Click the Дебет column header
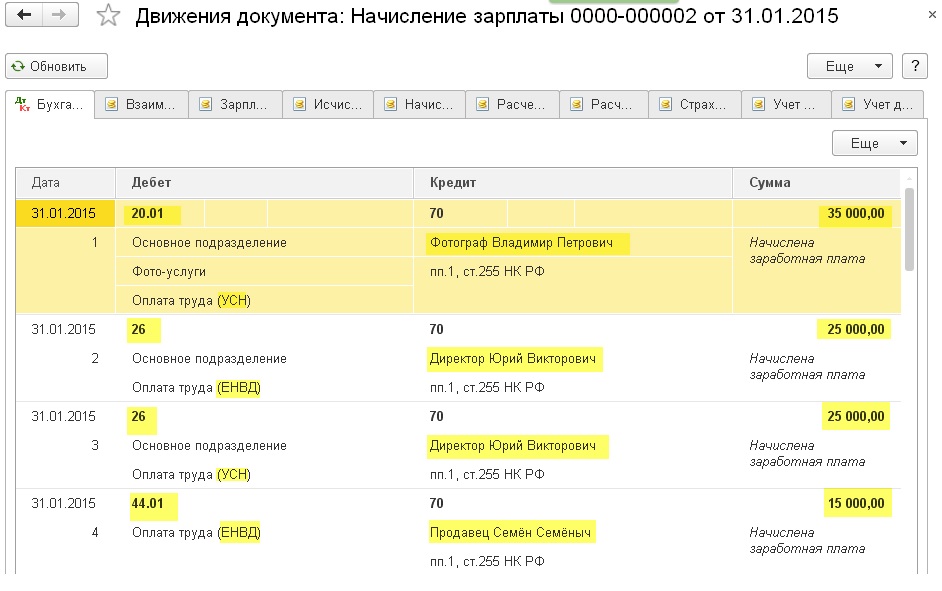Viewport: 942px width, 591px height. click(264, 183)
